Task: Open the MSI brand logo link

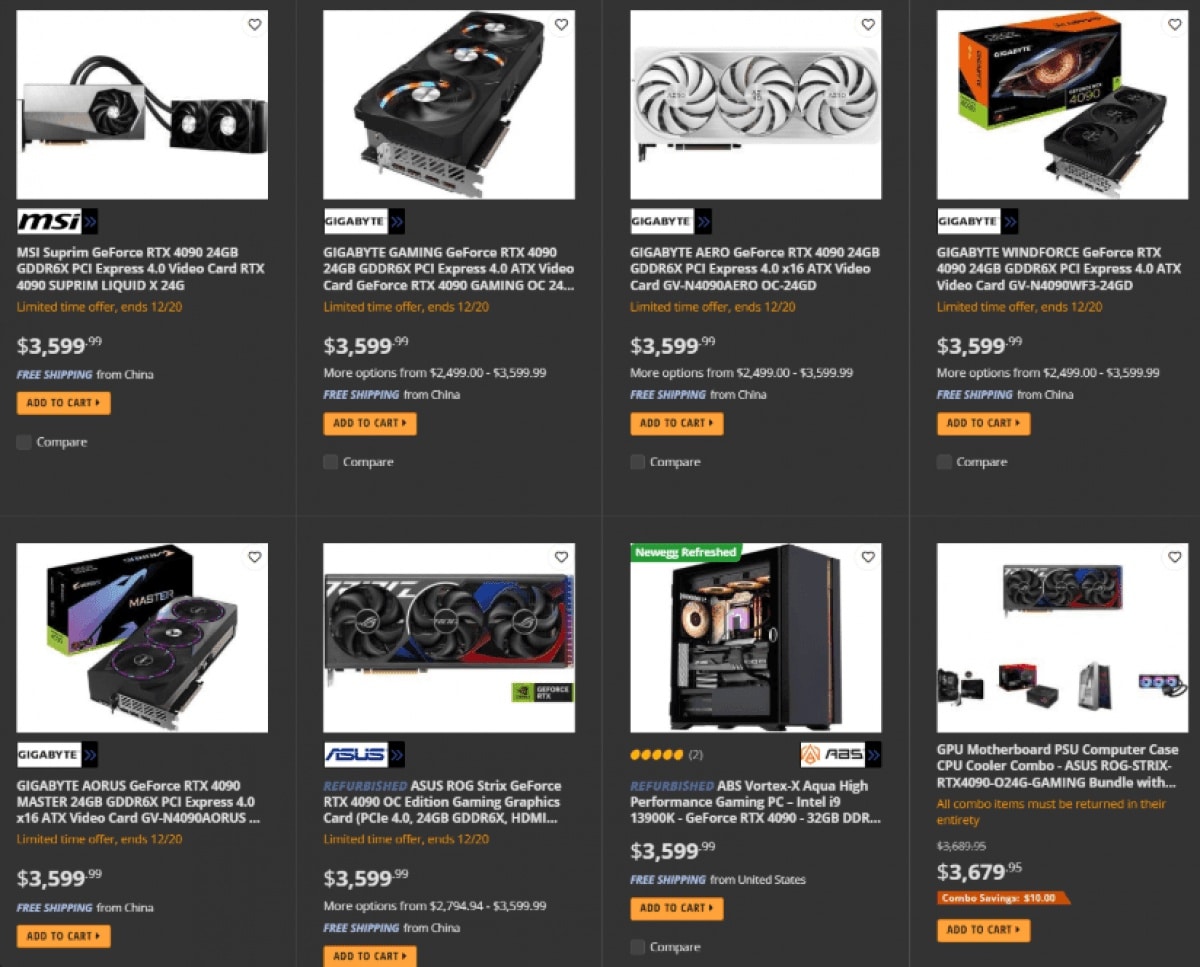Action: click(x=57, y=221)
